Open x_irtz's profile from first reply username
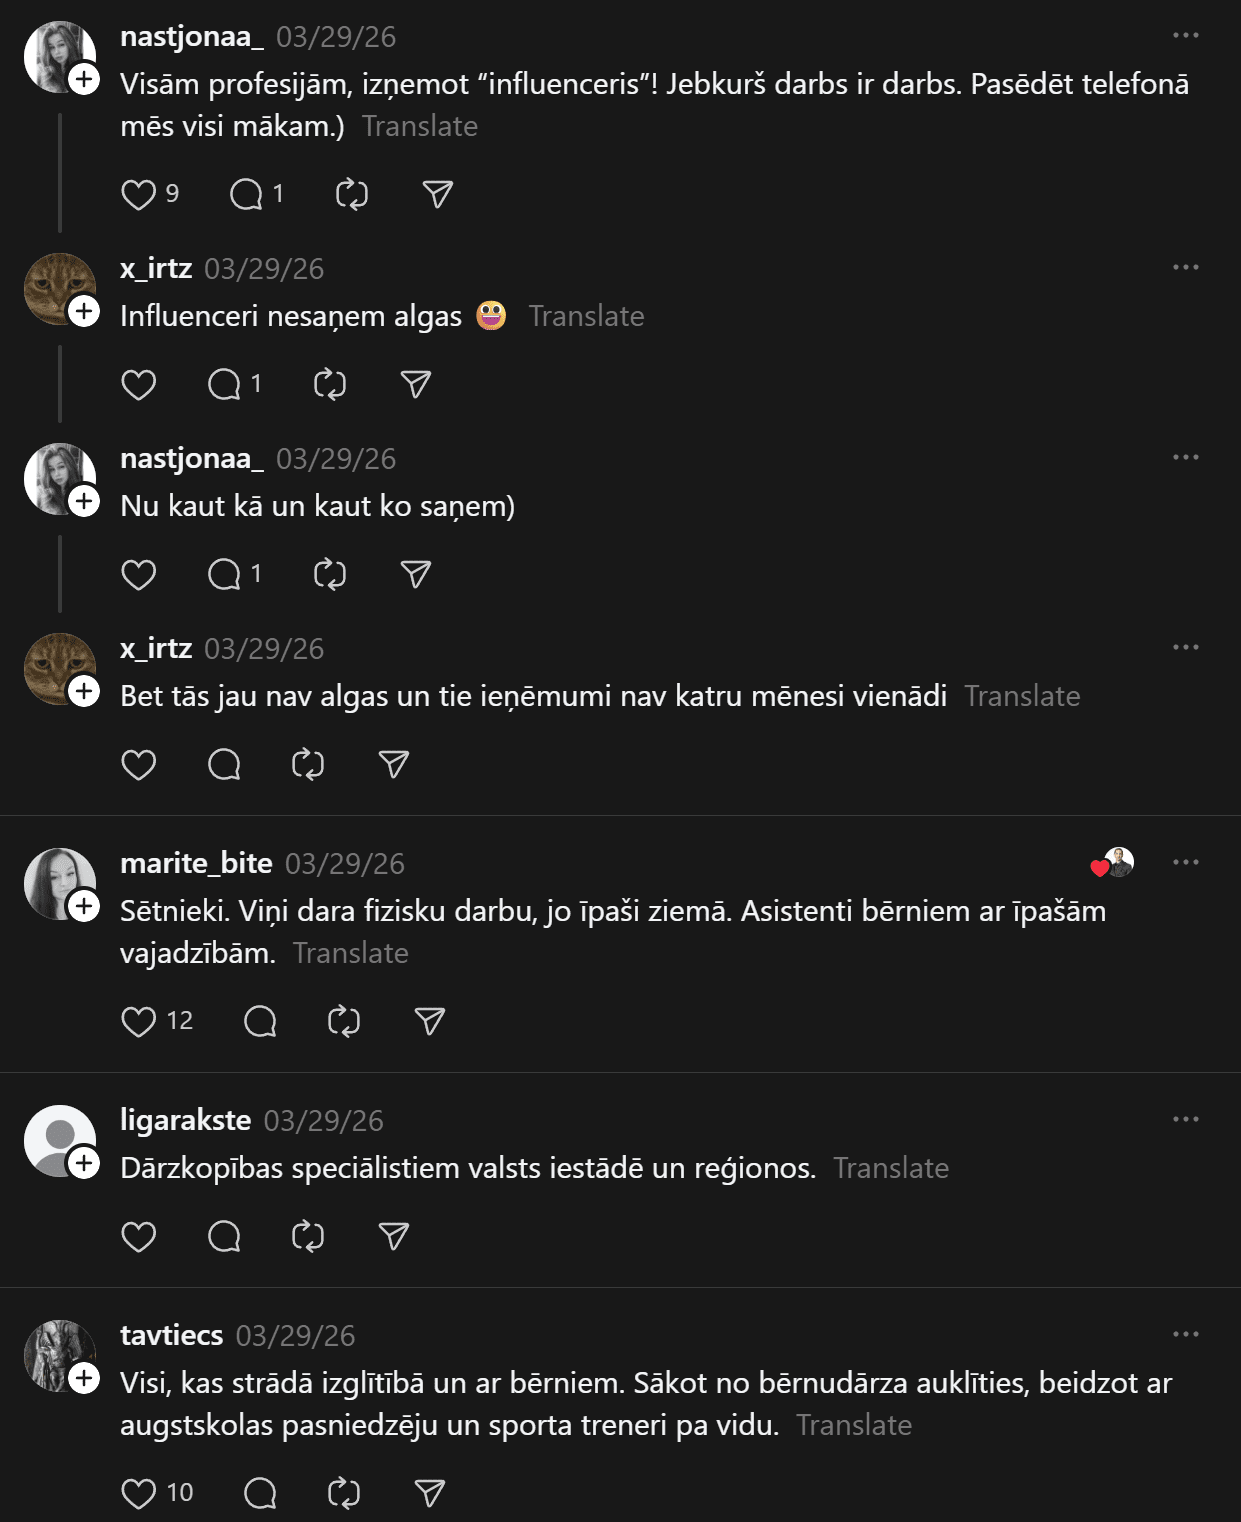1241x1522 pixels. pyautogui.click(x=156, y=268)
